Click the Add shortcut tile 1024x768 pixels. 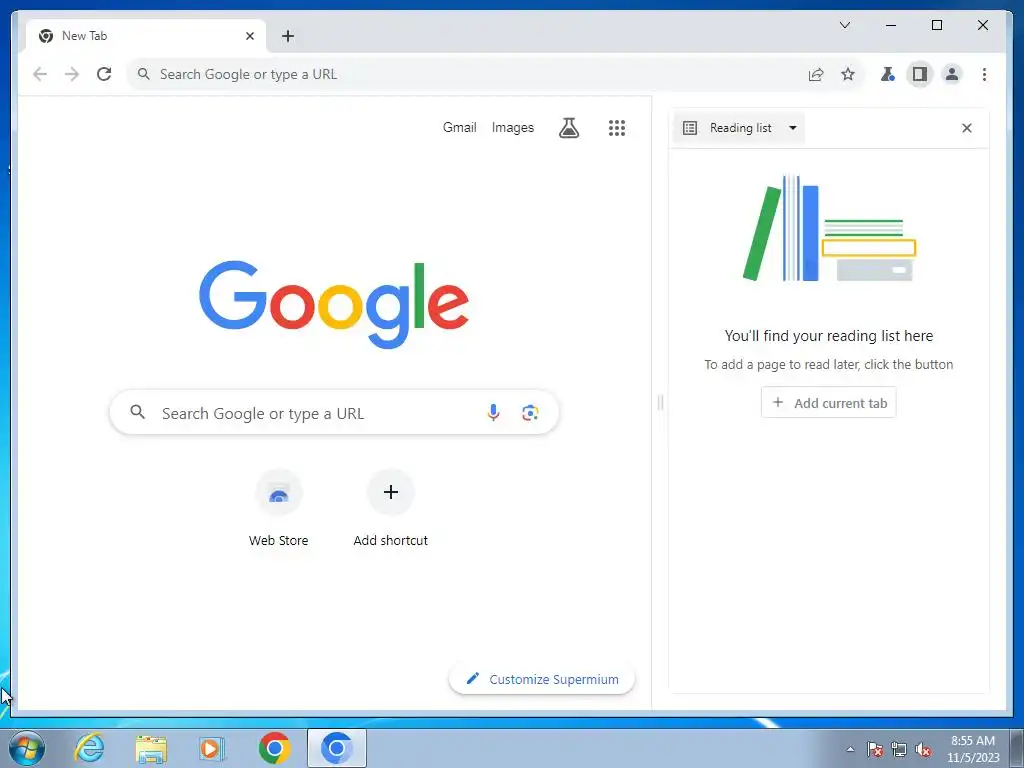pyautogui.click(x=391, y=509)
